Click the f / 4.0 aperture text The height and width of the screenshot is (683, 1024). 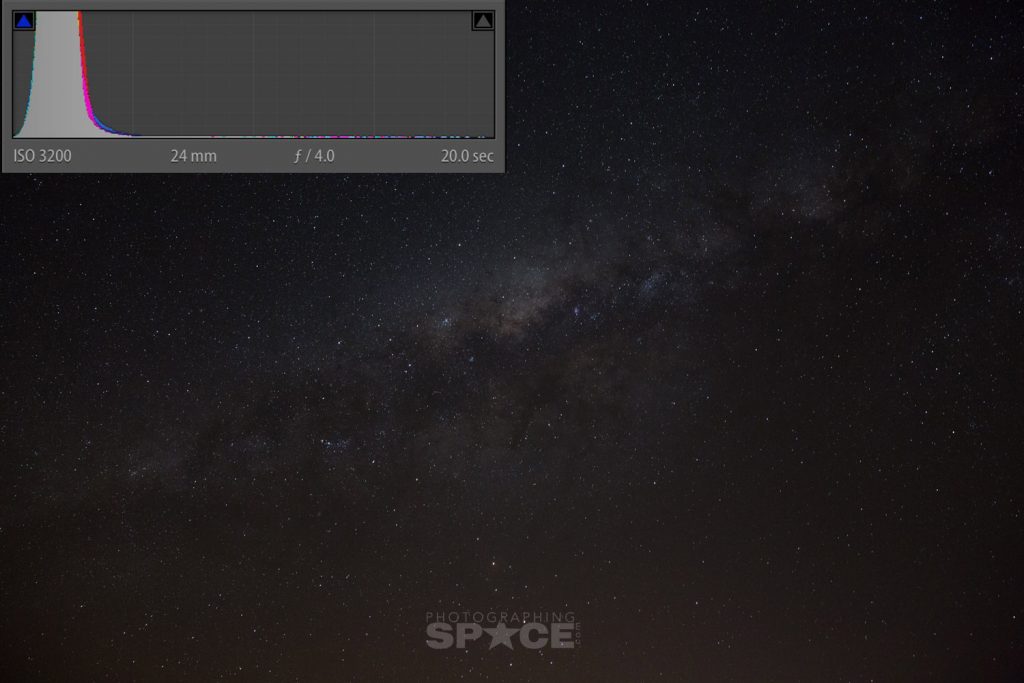pos(314,156)
